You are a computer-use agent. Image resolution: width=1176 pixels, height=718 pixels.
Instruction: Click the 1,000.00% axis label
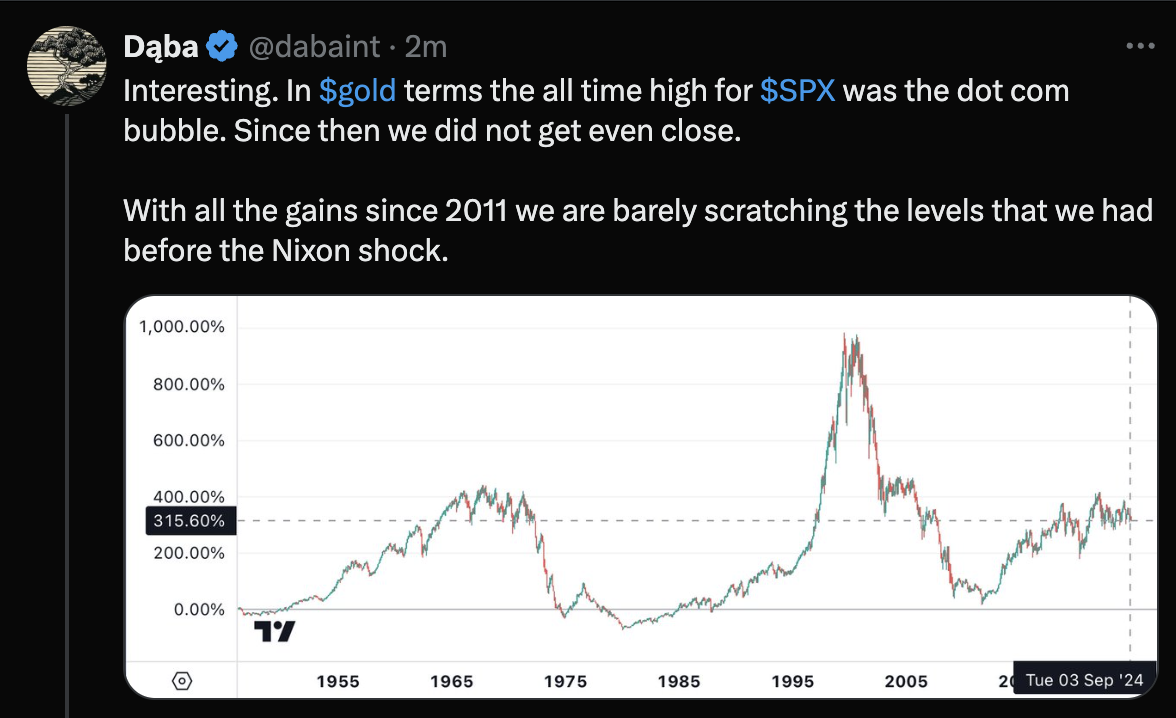pyautogui.click(x=182, y=327)
